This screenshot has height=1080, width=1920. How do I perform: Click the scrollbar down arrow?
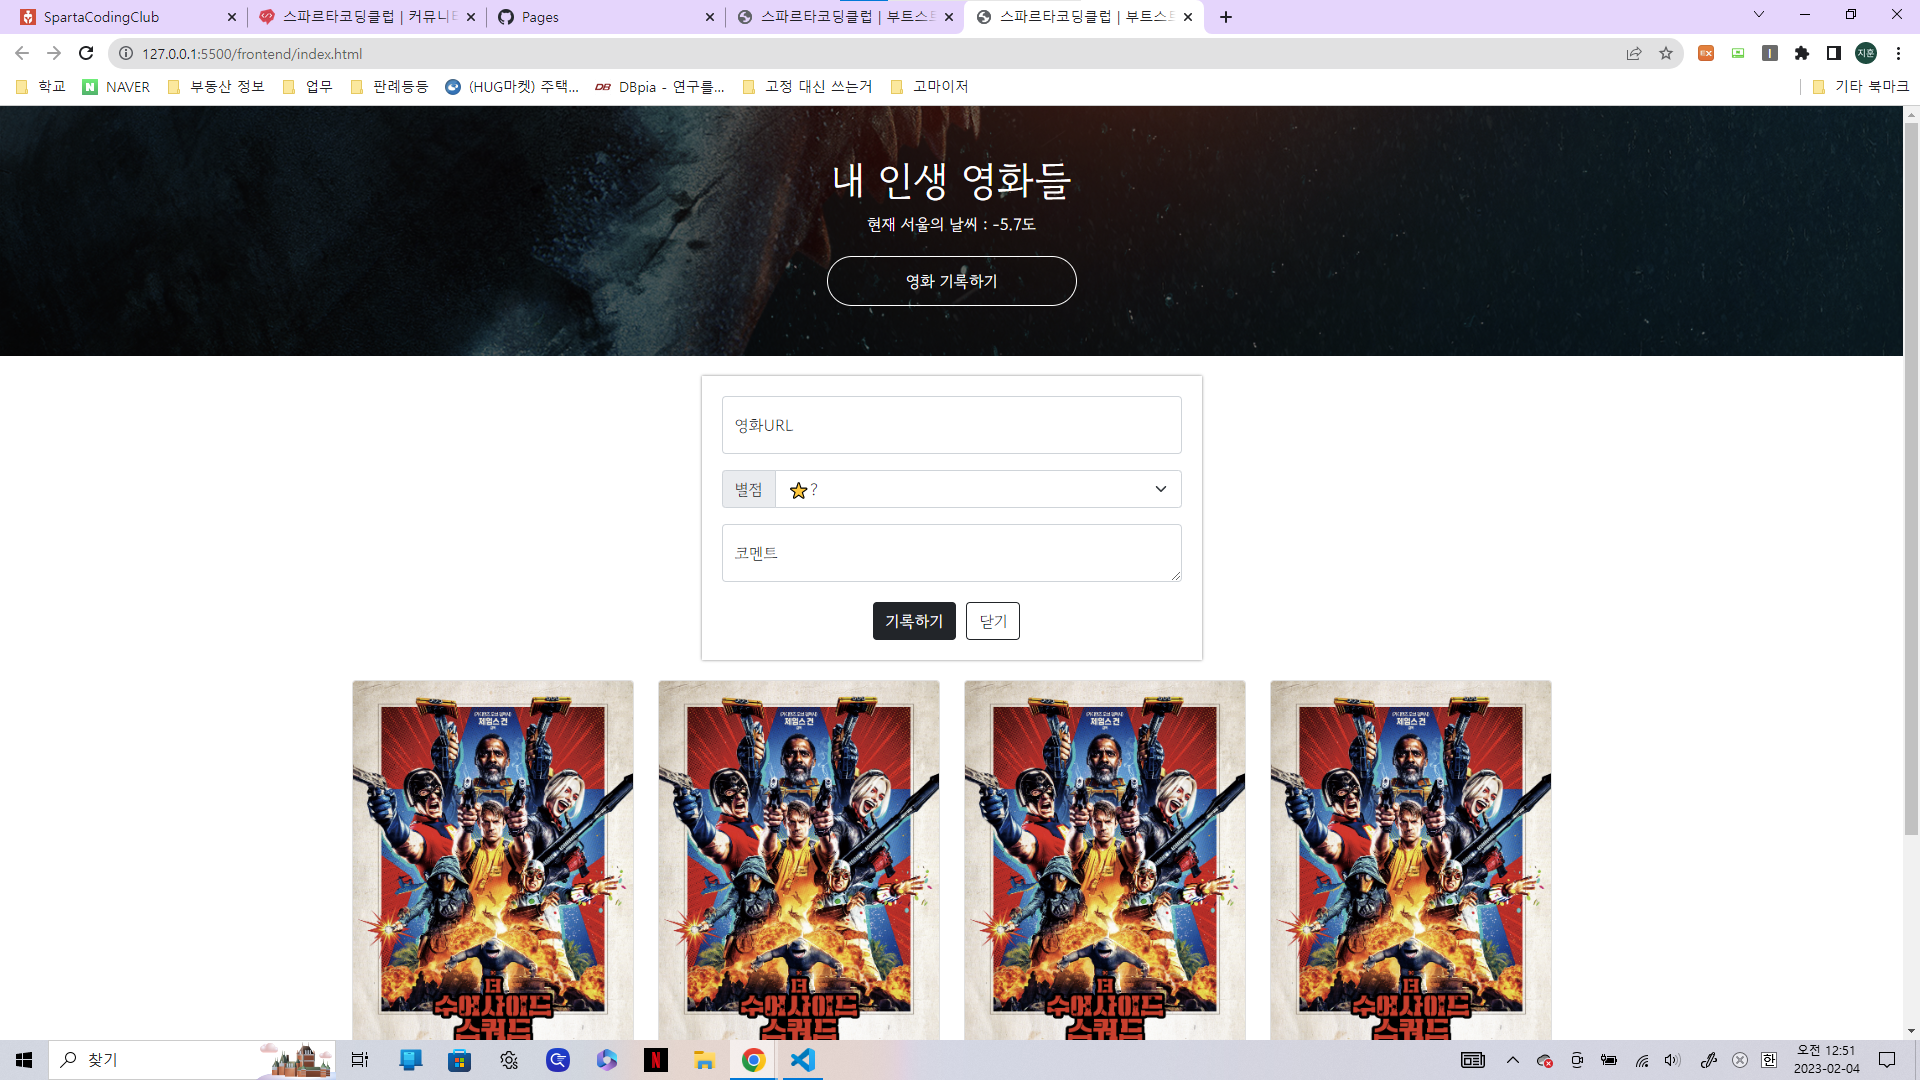(x=1911, y=1031)
